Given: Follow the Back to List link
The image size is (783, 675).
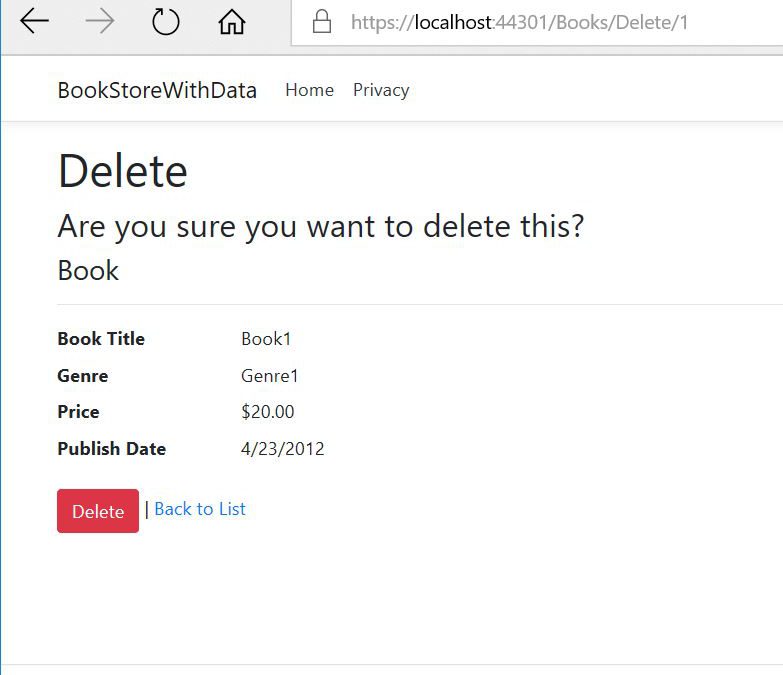Looking at the screenshot, I should 200,509.
